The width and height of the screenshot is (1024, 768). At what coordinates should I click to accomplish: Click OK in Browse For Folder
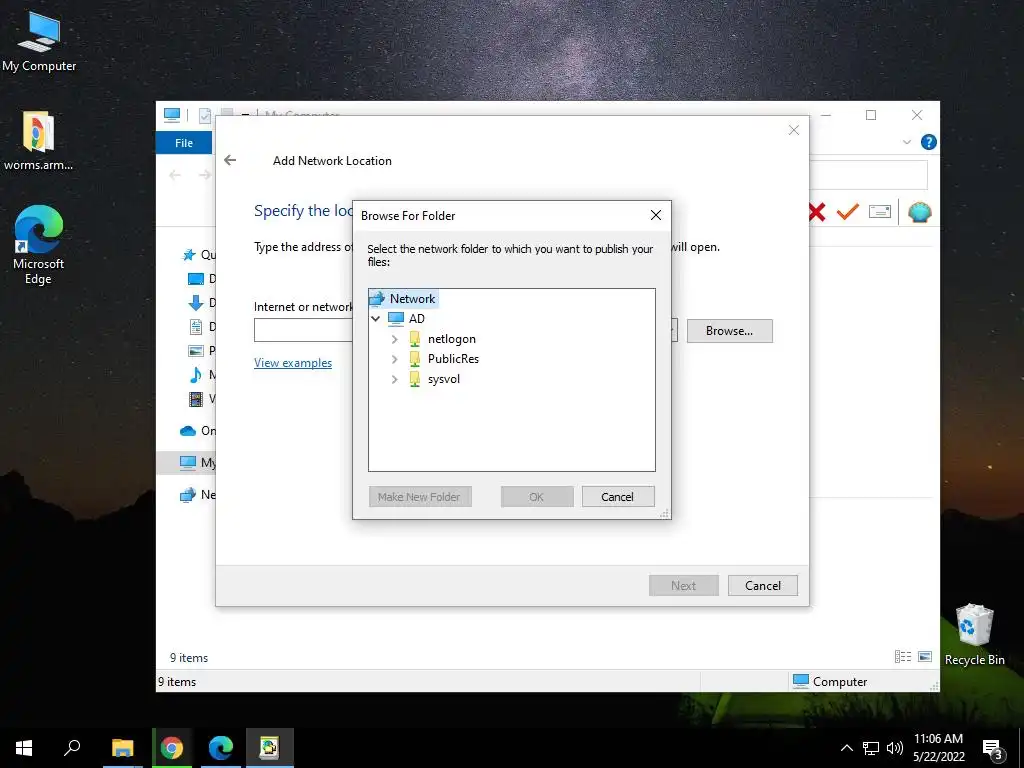pyautogui.click(x=537, y=497)
